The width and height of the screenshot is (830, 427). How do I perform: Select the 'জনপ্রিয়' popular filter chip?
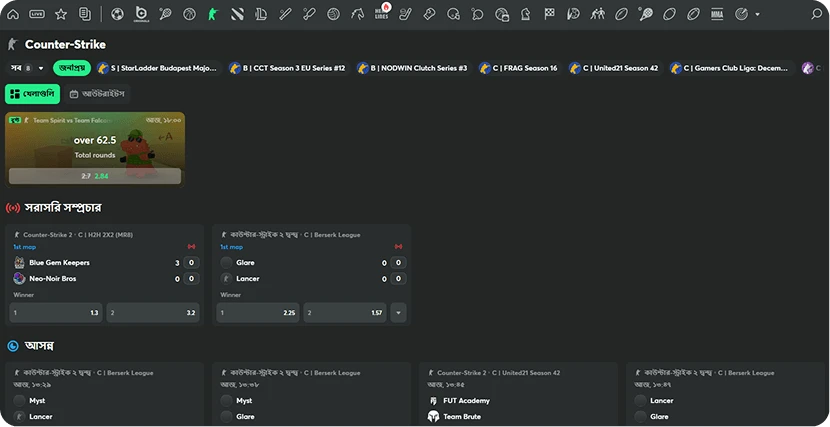tap(71, 68)
